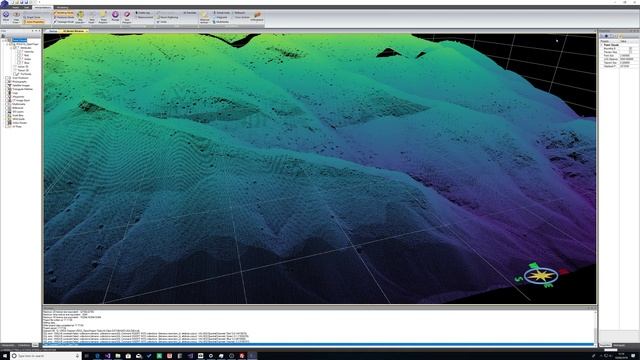The width and height of the screenshot is (640, 360).
Task: Click the compass rose in the 3D view
Action: [541, 276]
